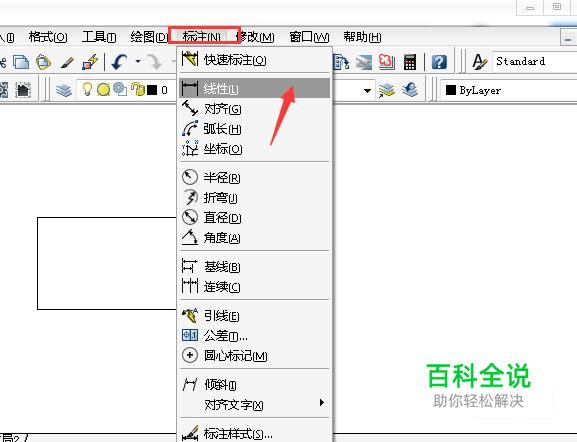Select 圆心标记(M) center mark
577x442 pixels.
(255, 356)
